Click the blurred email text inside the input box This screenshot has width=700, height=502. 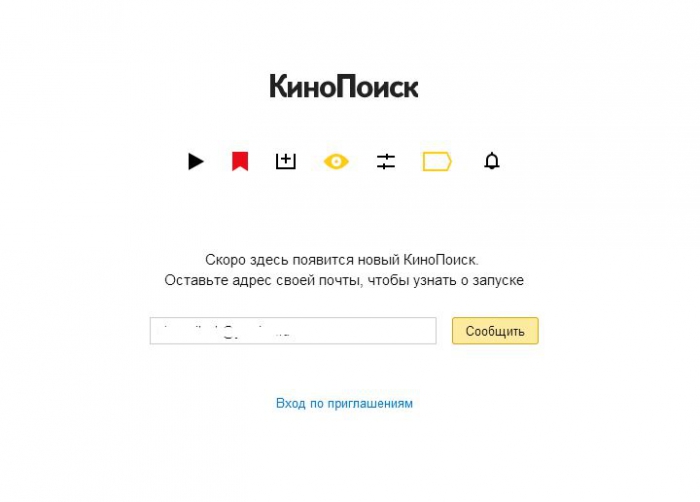click(228, 332)
